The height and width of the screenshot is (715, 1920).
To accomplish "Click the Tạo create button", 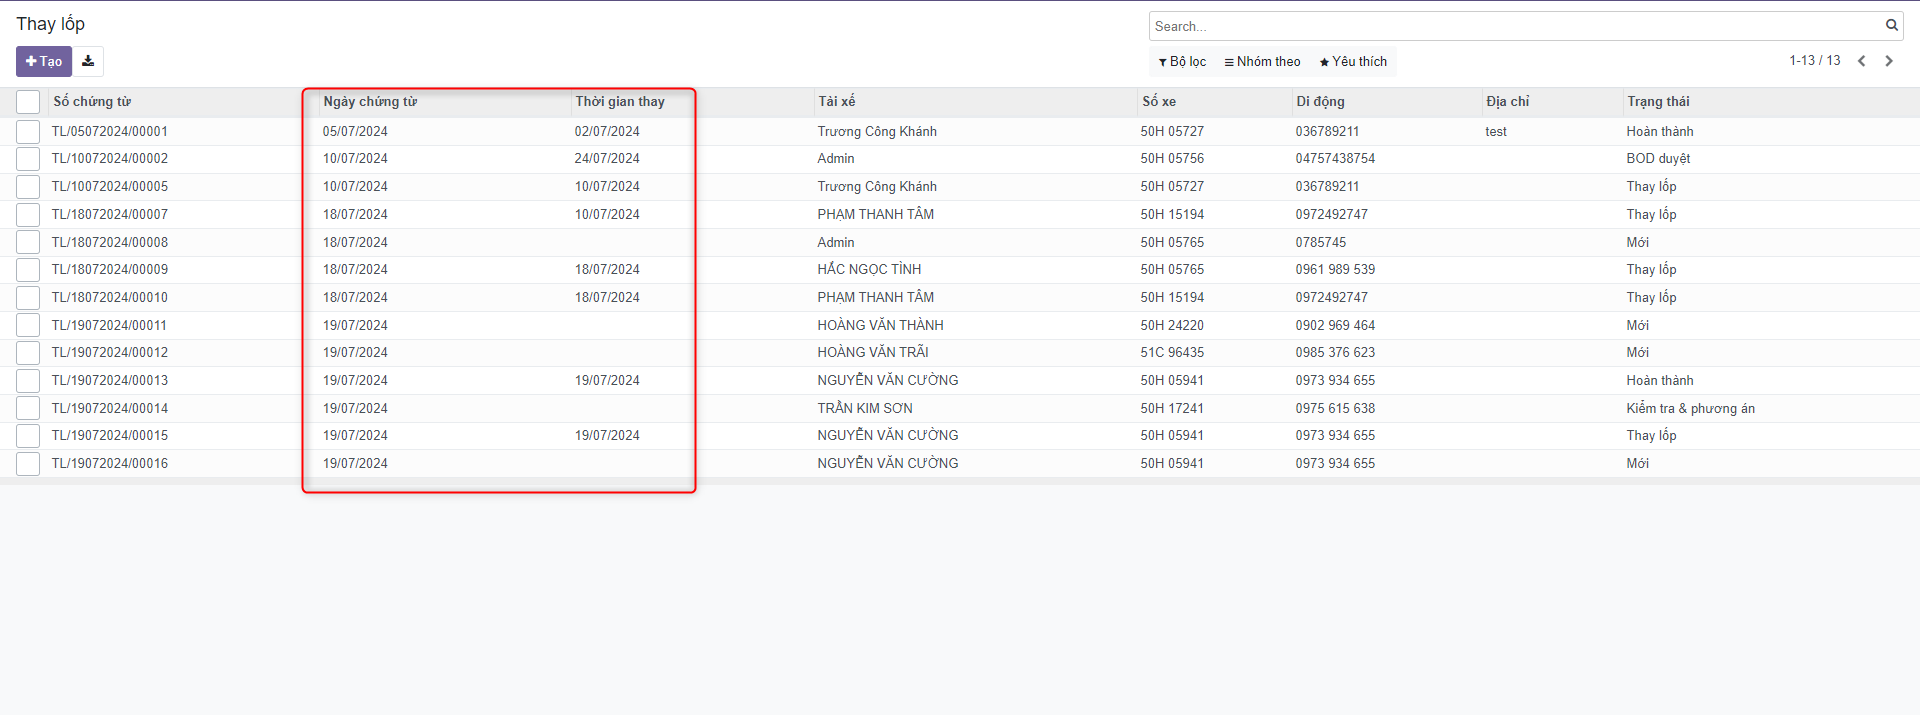I will (x=44, y=61).
